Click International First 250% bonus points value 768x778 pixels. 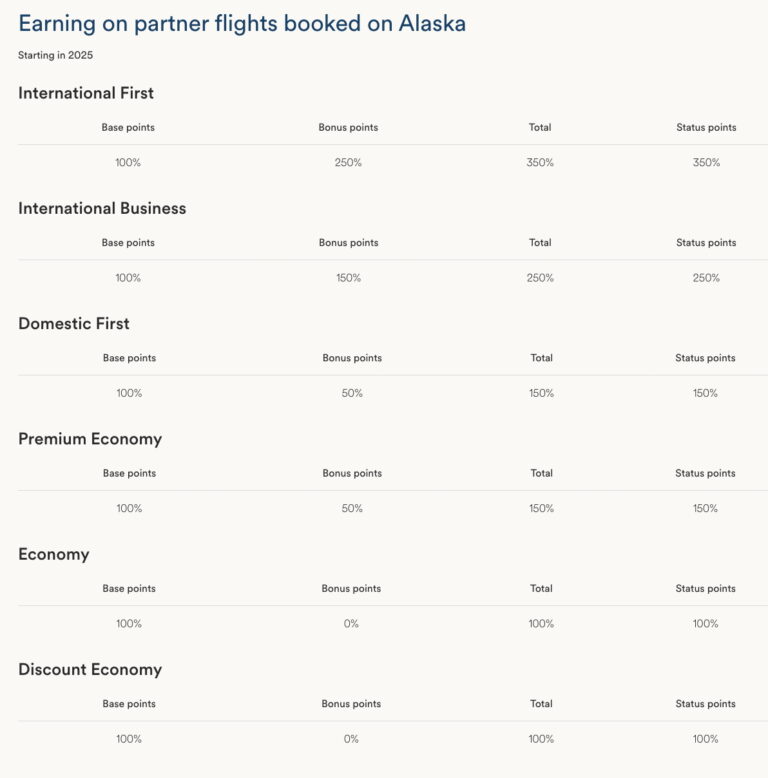pyautogui.click(x=348, y=162)
